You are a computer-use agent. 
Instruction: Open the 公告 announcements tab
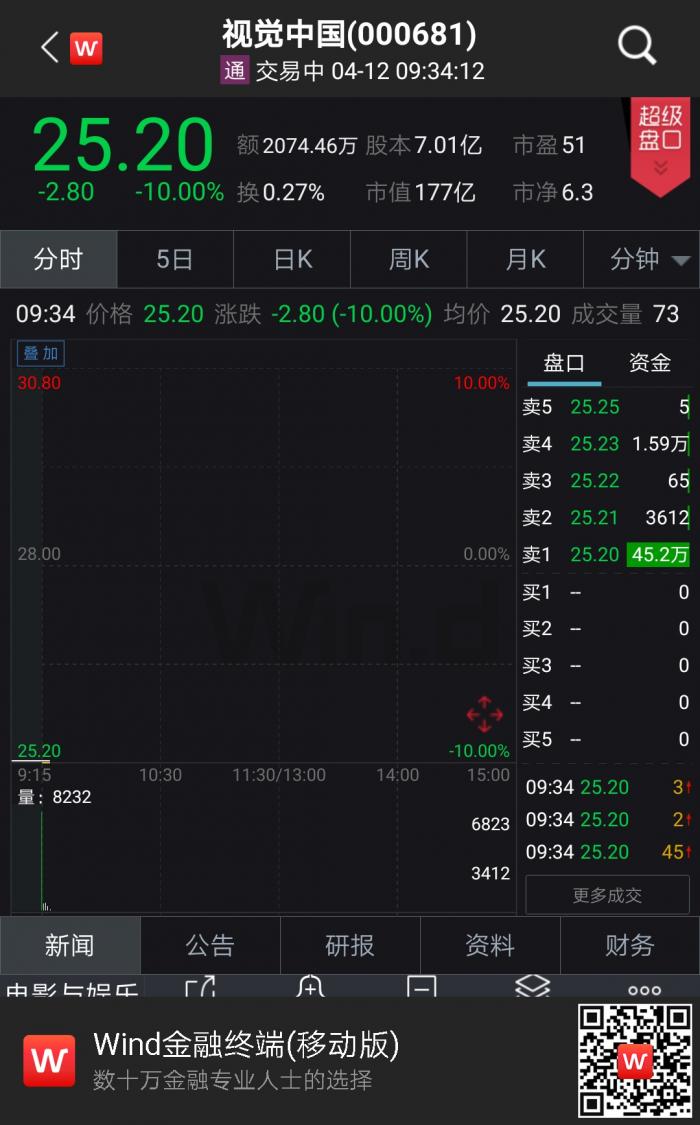210,945
